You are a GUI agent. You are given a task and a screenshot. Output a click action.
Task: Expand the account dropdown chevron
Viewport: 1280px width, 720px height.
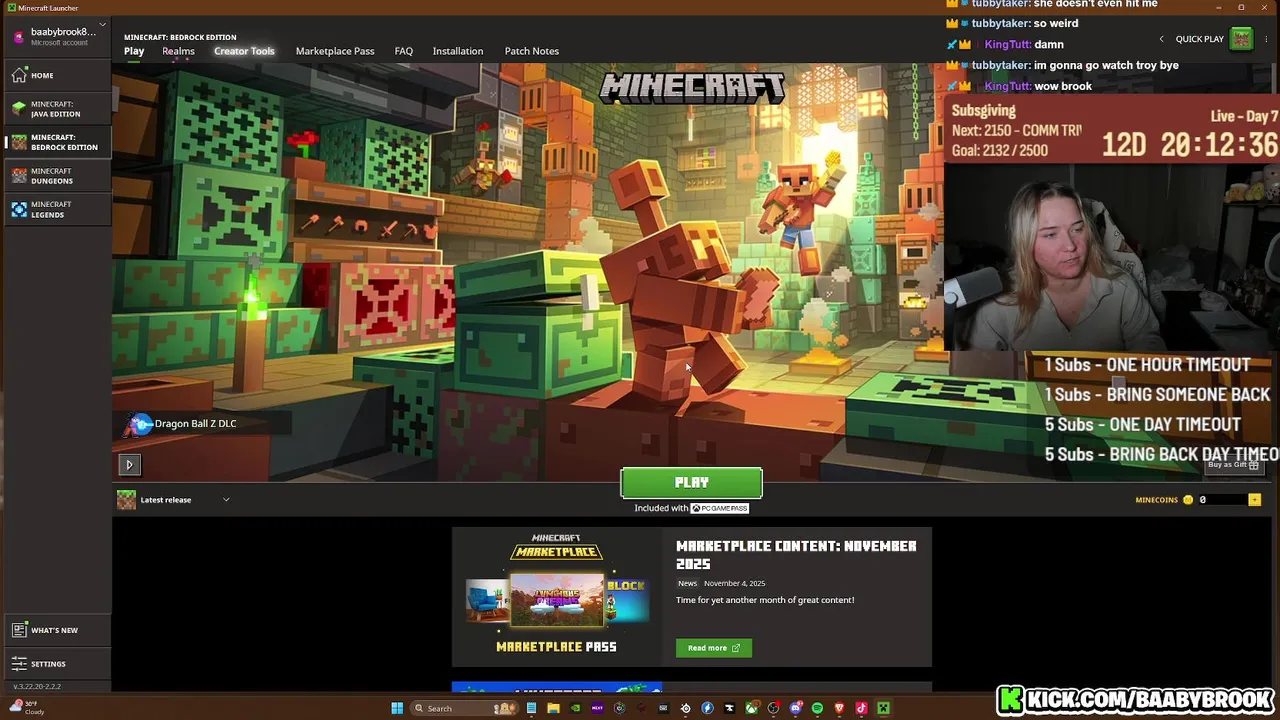click(x=102, y=26)
